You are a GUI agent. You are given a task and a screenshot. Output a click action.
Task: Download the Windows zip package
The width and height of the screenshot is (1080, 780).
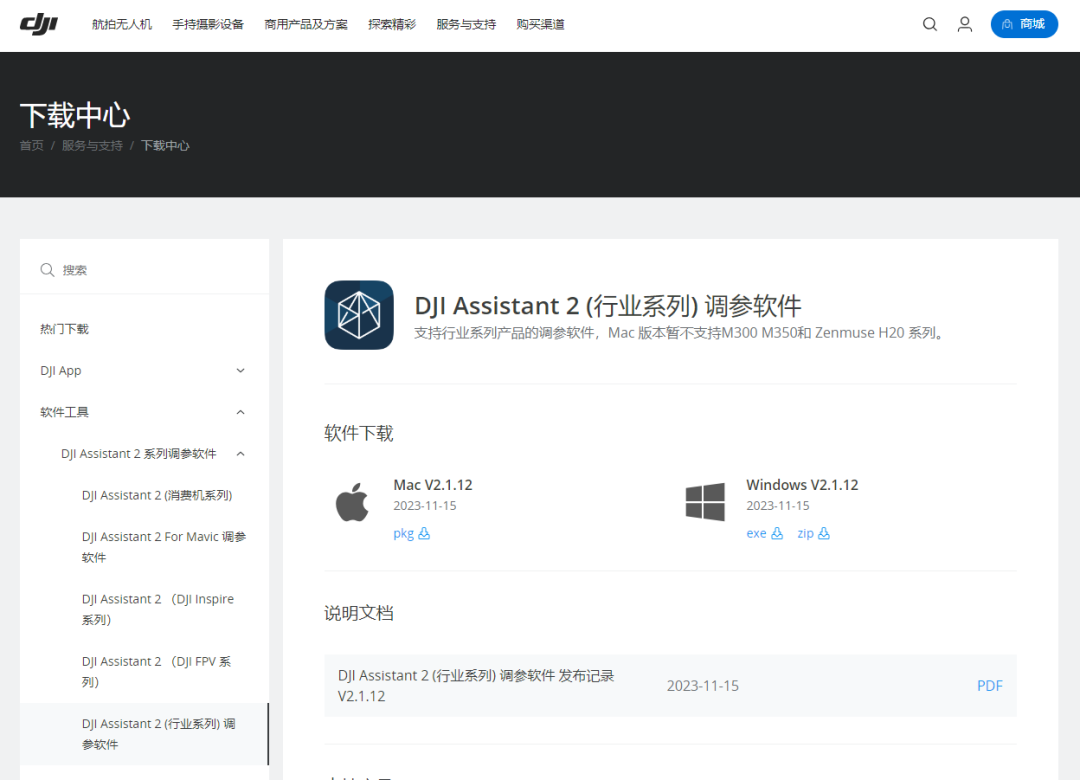tap(813, 533)
